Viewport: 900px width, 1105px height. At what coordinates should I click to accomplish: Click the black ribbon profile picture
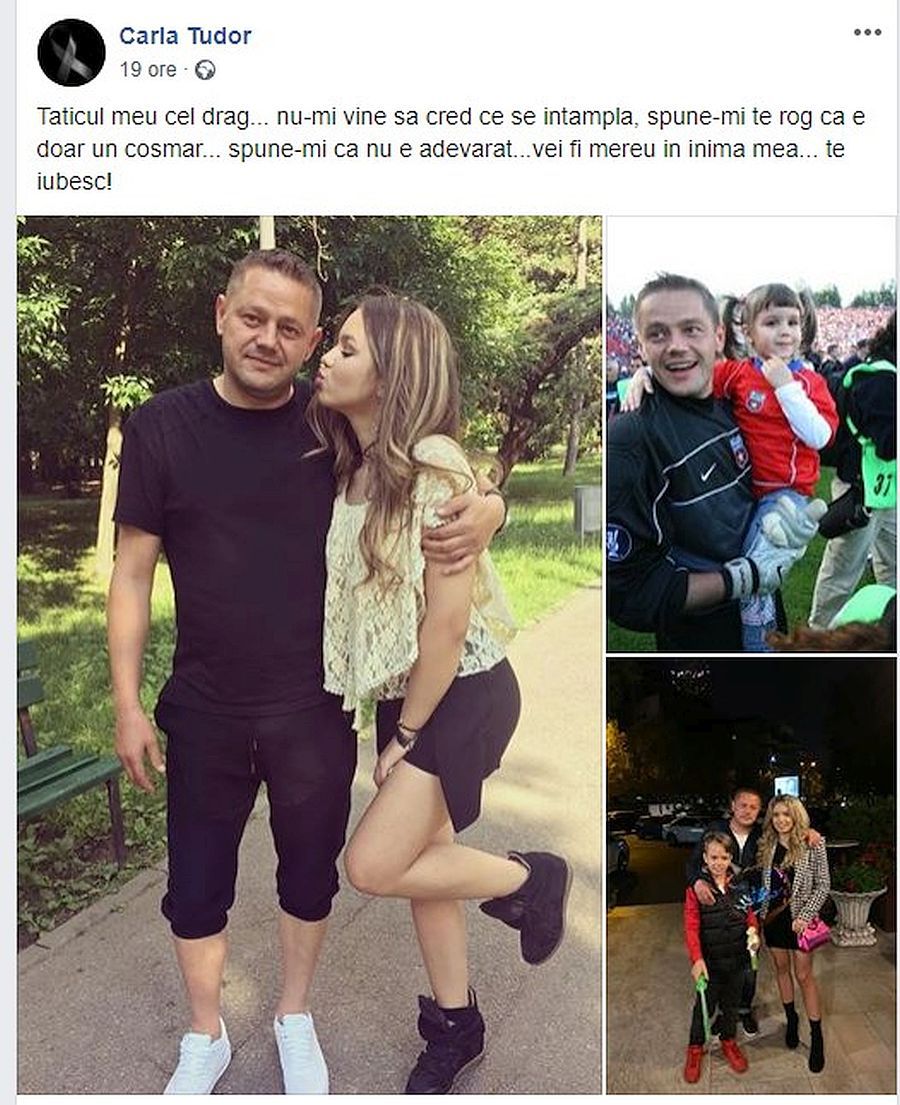pos(71,53)
